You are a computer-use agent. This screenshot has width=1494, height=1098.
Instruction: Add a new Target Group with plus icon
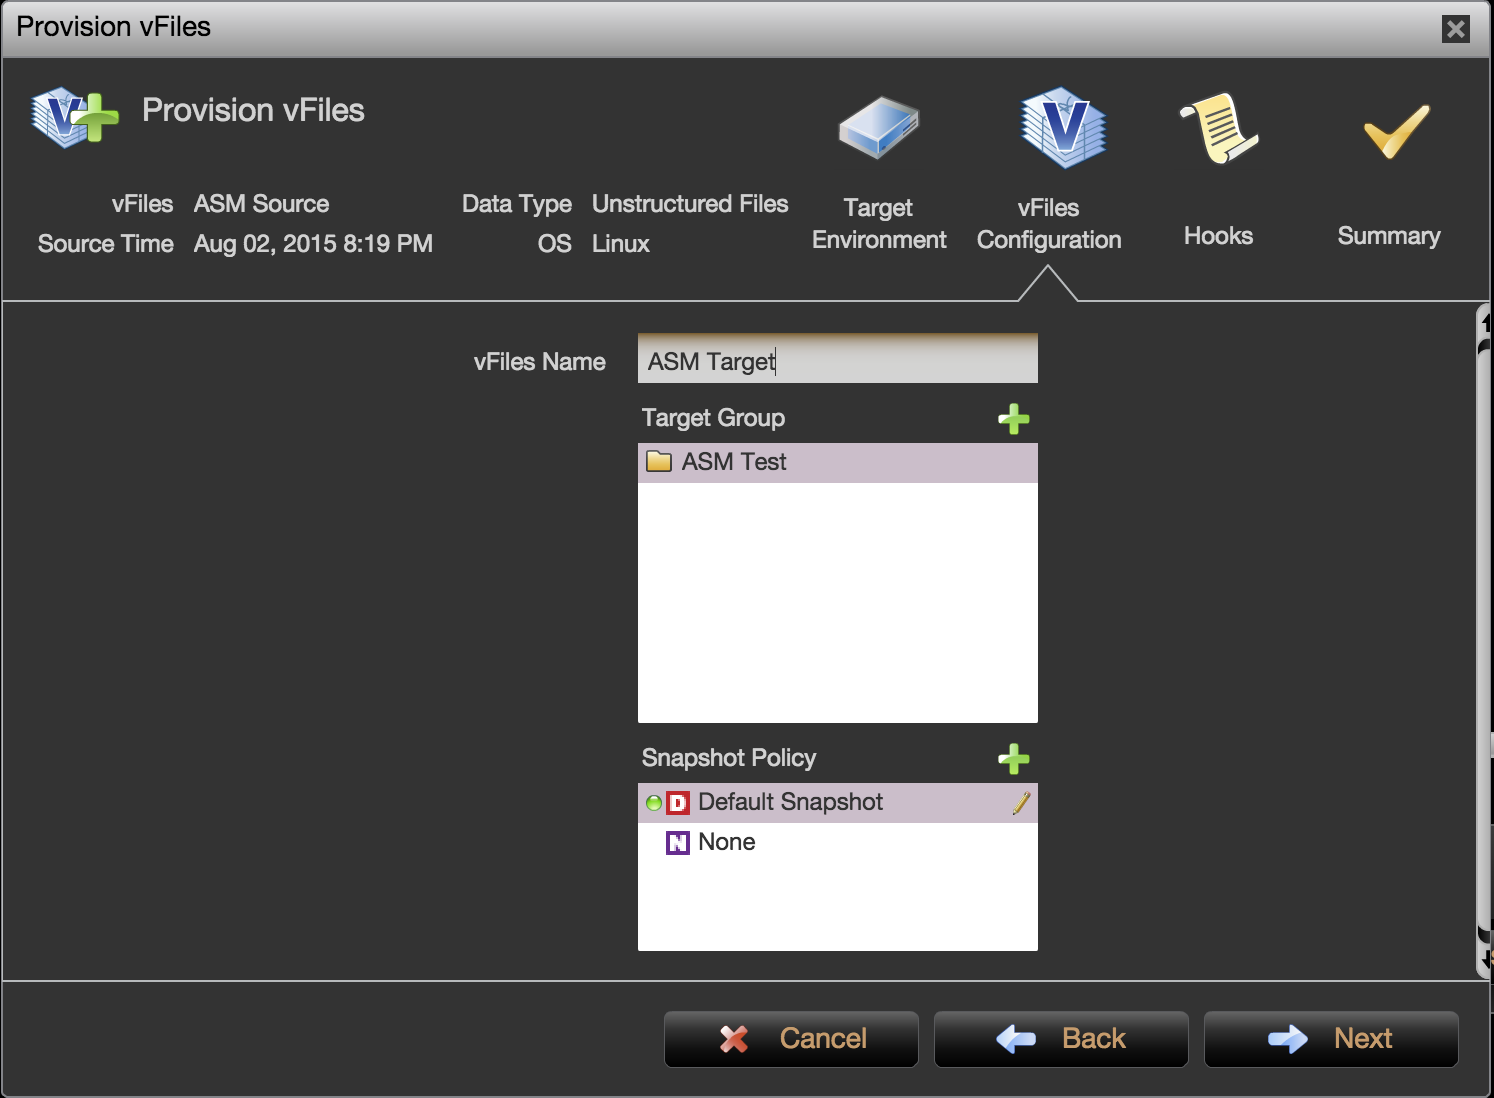coord(1013,419)
